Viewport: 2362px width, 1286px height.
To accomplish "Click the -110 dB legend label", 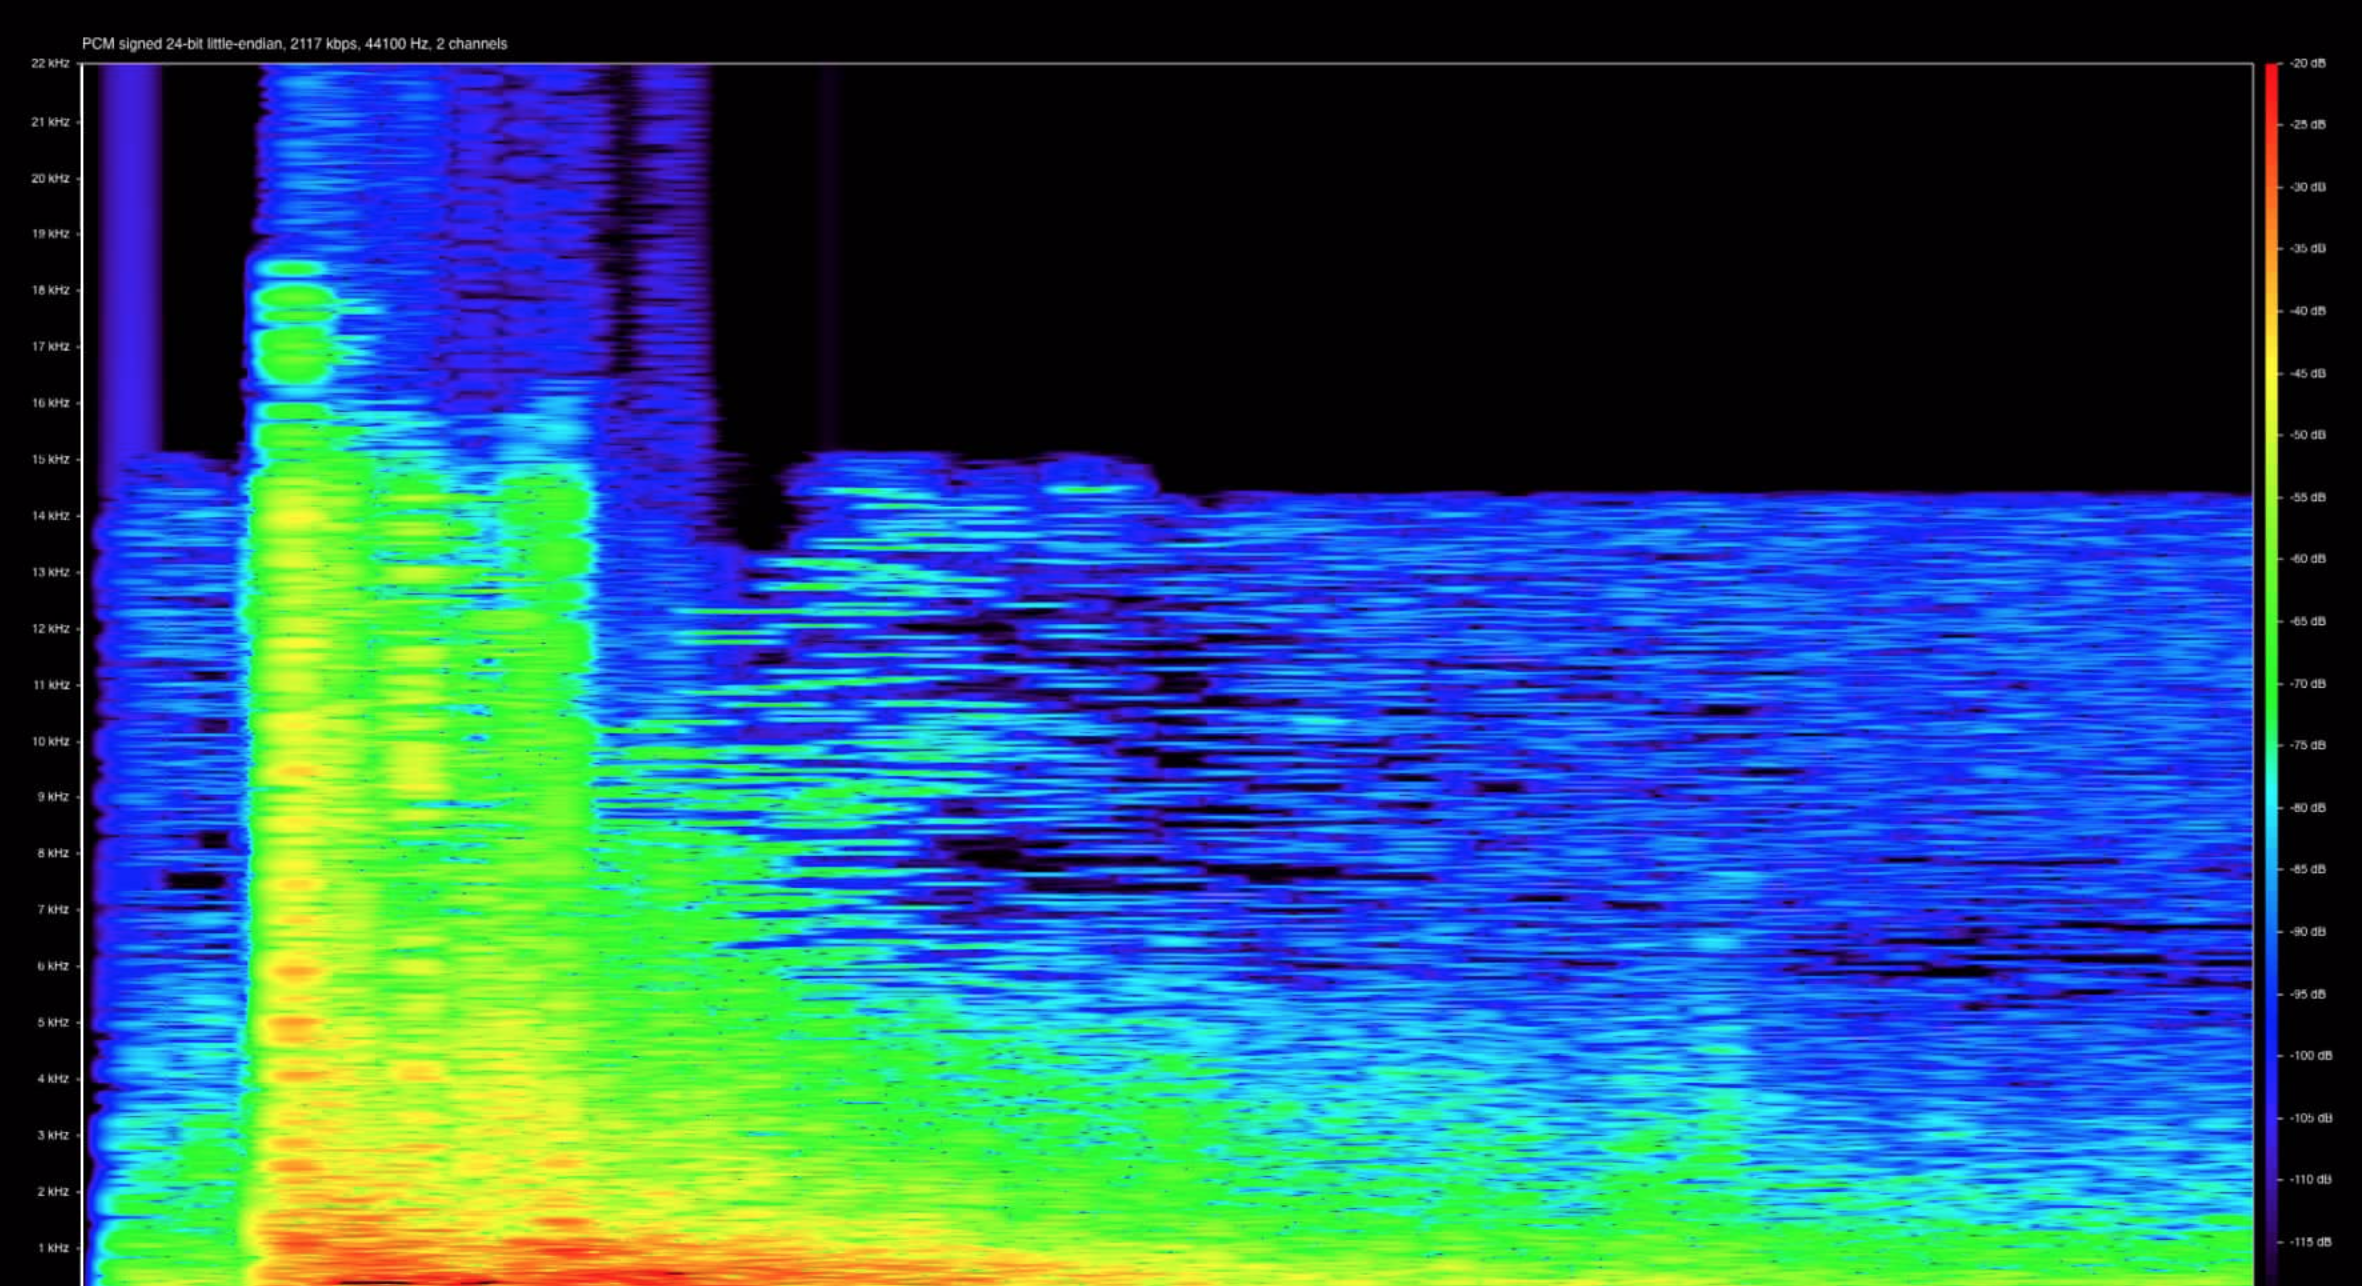I will tap(2310, 1180).
